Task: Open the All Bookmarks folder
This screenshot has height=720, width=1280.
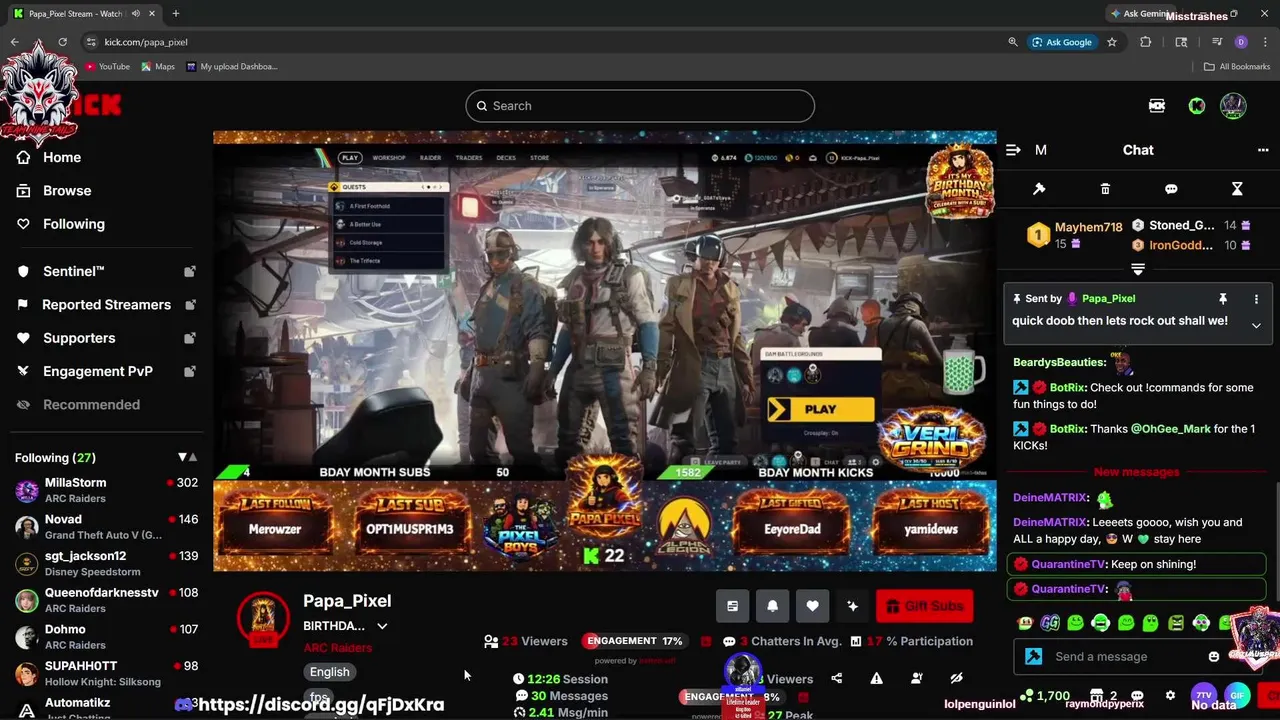Action: click(1237, 67)
